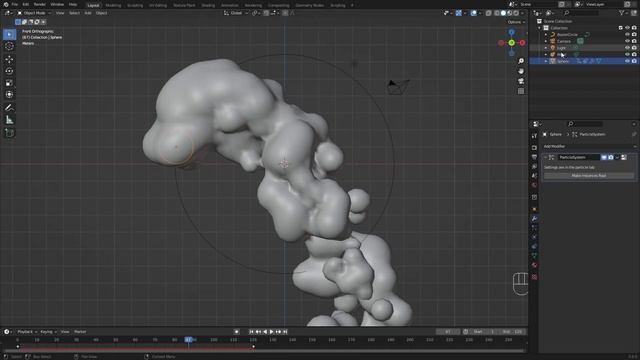Open the Modifier properties wrench tab
The width and height of the screenshot is (640, 360).
tap(534, 219)
